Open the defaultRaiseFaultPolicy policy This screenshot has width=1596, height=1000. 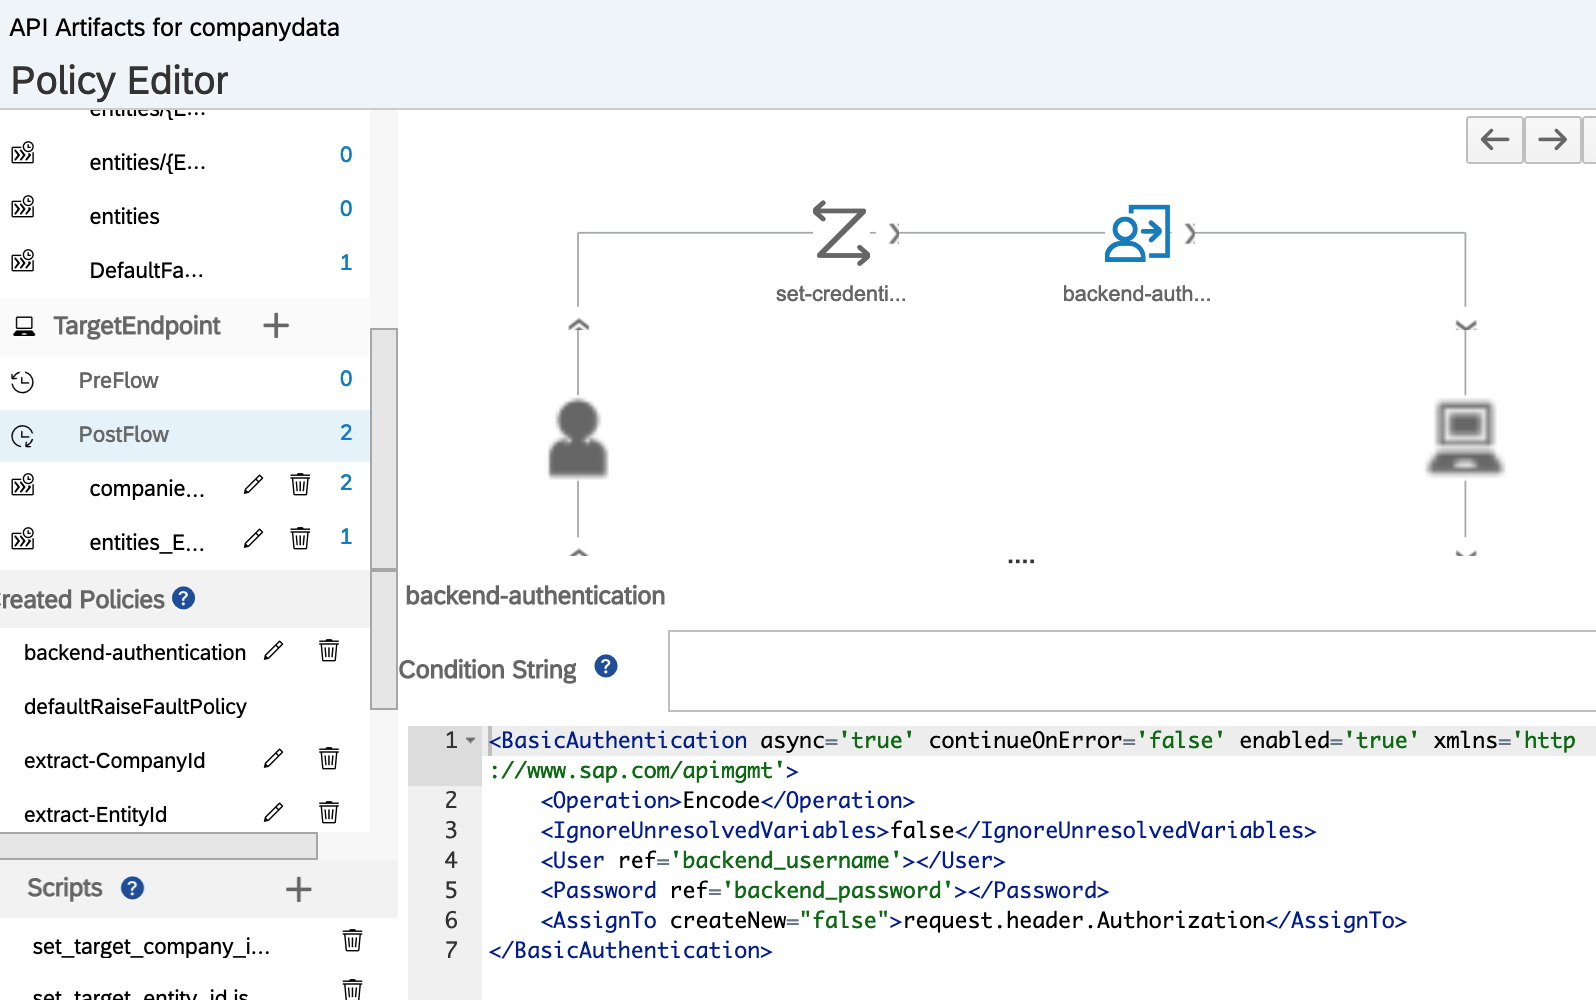click(x=135, y=707)
